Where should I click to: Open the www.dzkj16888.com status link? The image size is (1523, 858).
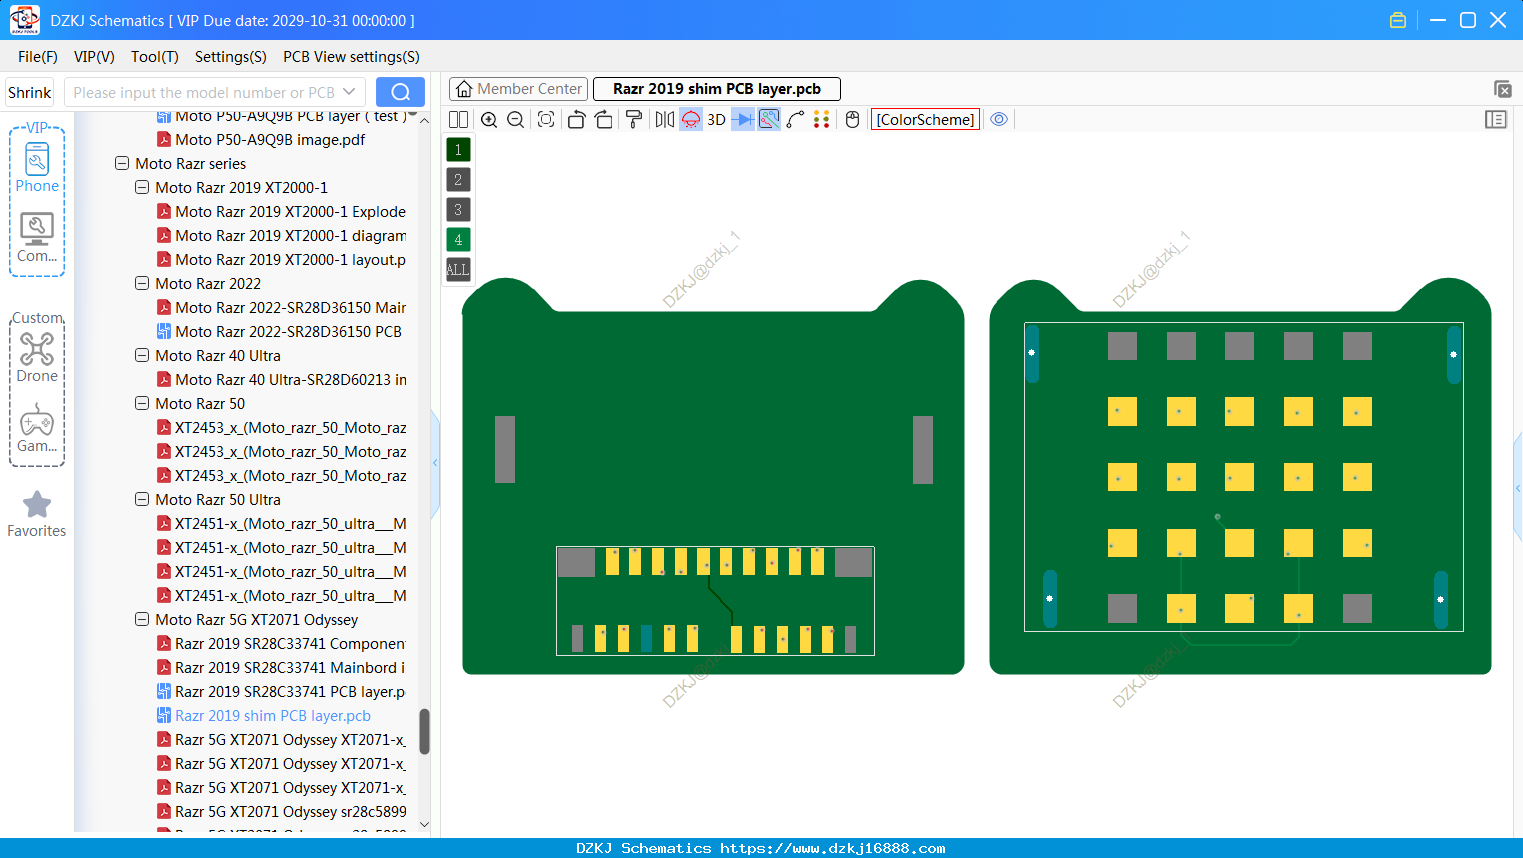832,848
